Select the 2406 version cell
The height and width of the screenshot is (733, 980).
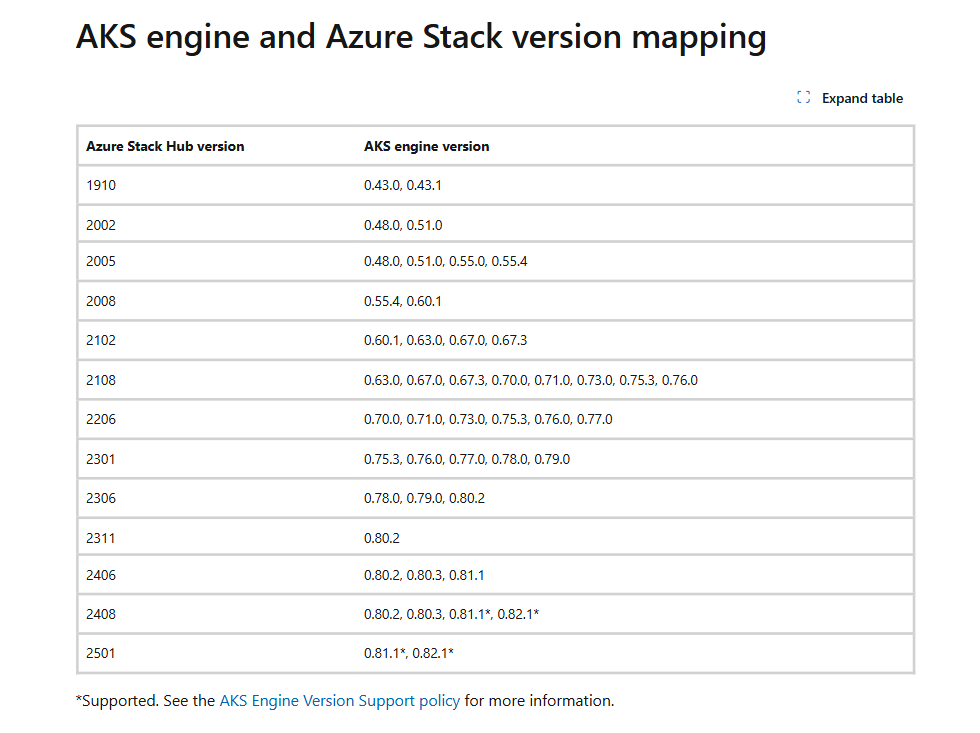(102, 575)
